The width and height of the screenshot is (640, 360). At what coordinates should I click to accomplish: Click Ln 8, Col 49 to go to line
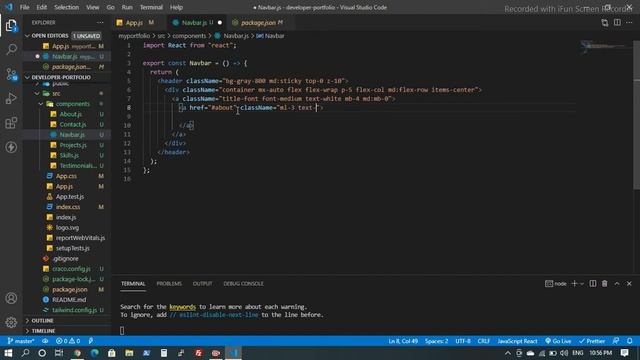(403, 341)
